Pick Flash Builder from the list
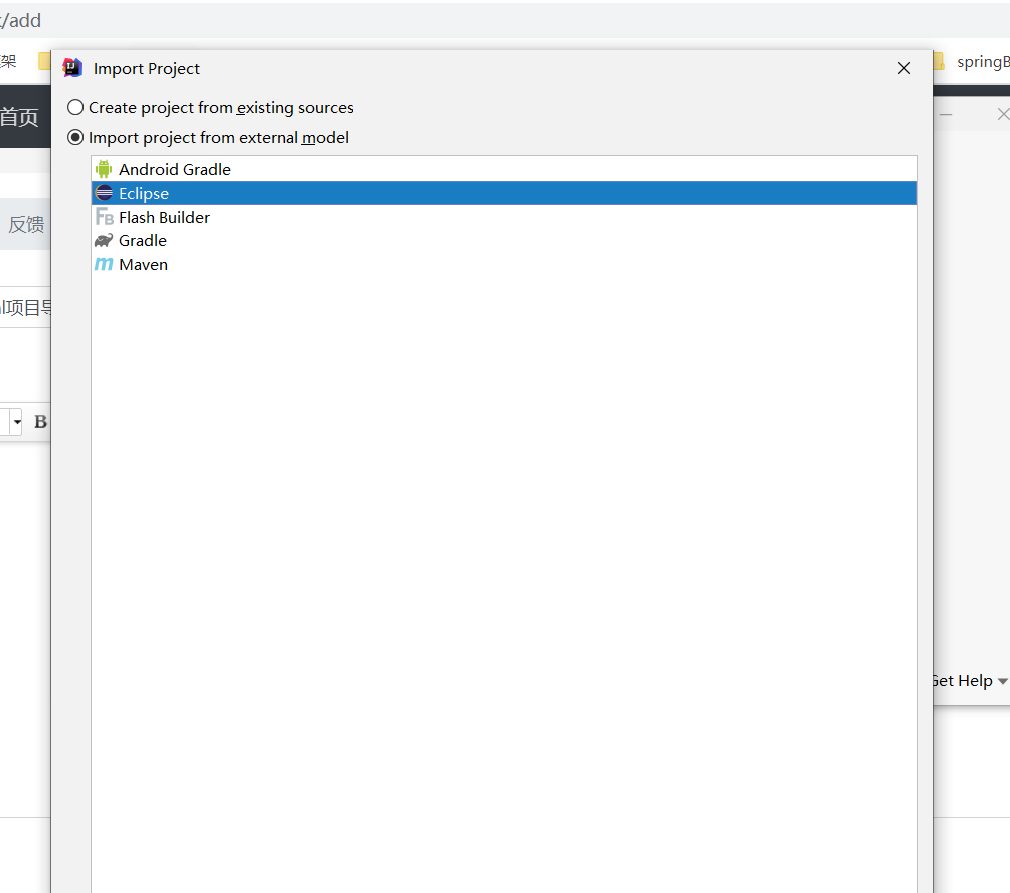Image resolution: width=1010 pixels, height=893 pixels. click(x=504, y=217)
